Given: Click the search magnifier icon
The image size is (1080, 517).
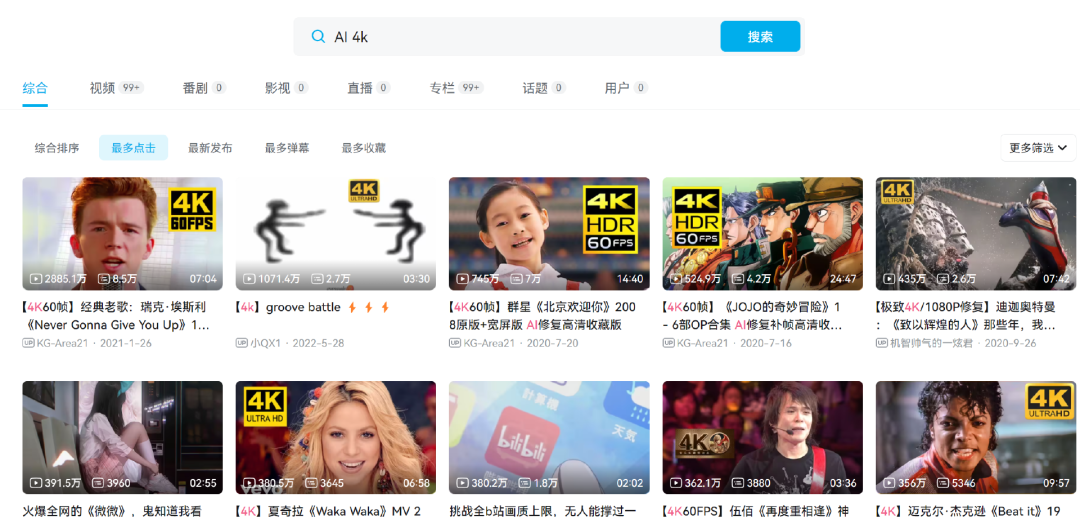Looking at the screenshot, I should tap(318, 36).
